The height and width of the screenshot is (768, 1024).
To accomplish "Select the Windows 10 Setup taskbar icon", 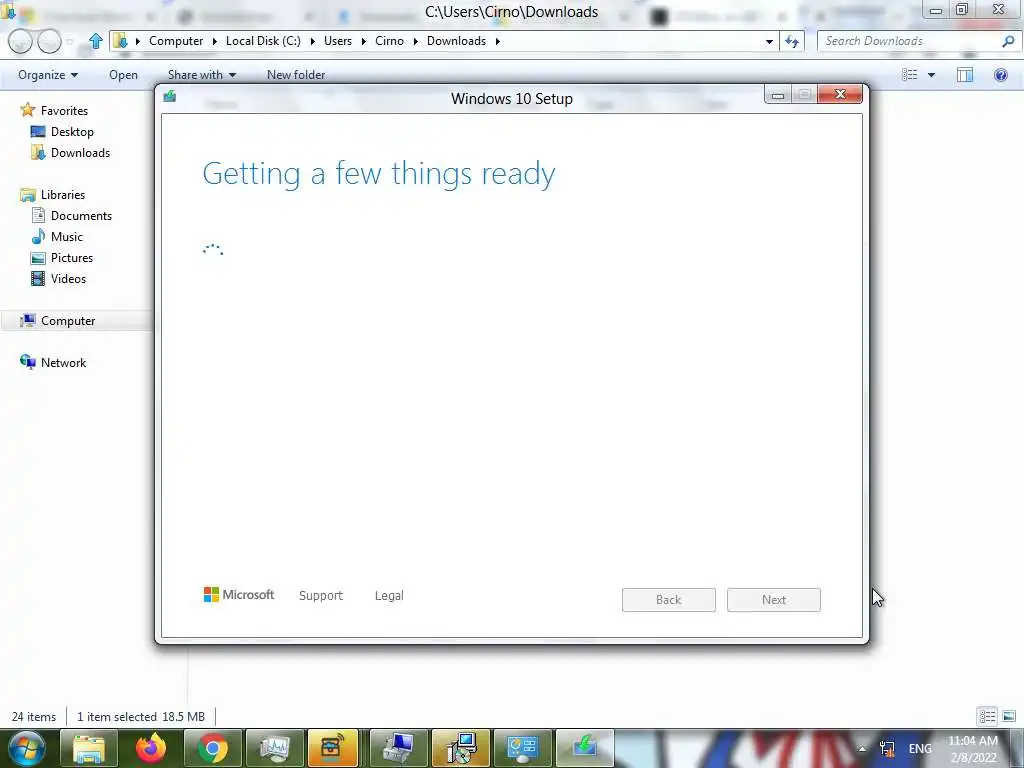I will pos(584,748).
